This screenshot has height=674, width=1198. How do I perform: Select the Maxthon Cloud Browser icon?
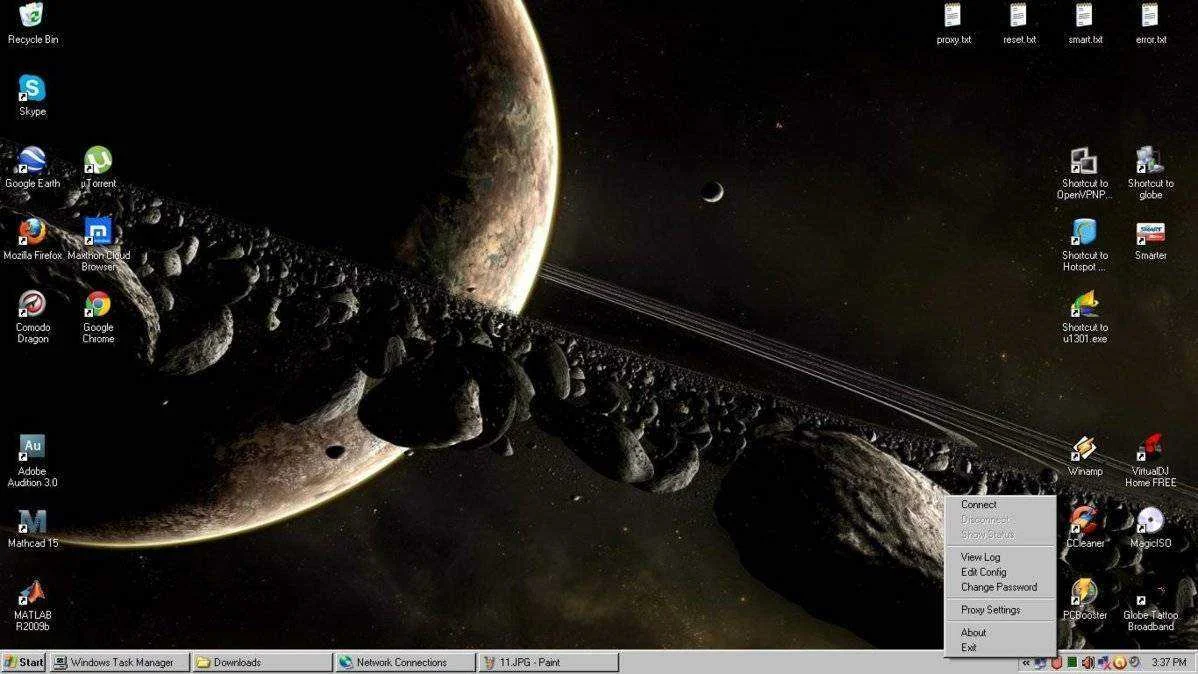pyautogui.click(x=98, y=245)
